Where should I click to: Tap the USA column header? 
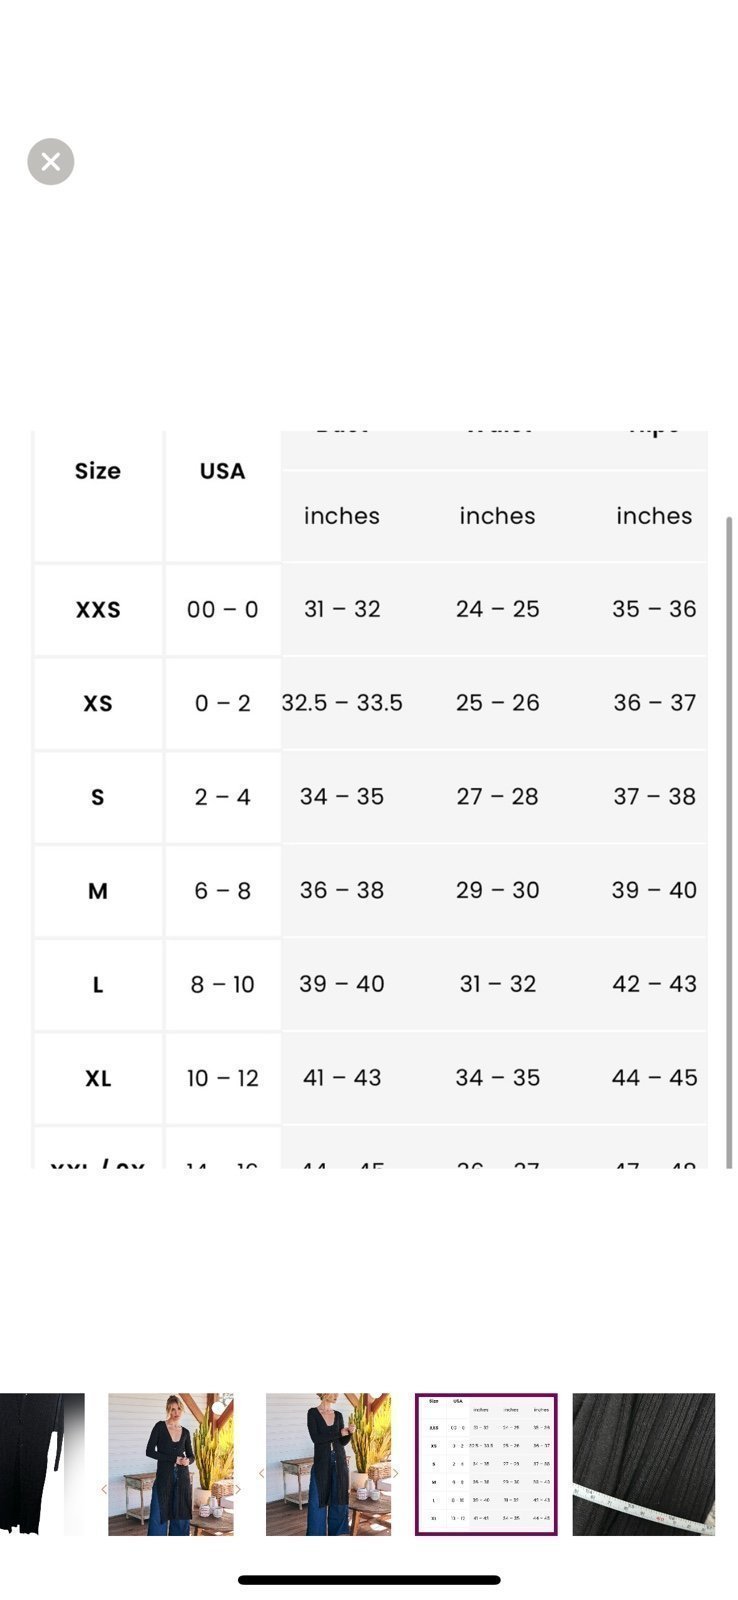tap(222, 471)
